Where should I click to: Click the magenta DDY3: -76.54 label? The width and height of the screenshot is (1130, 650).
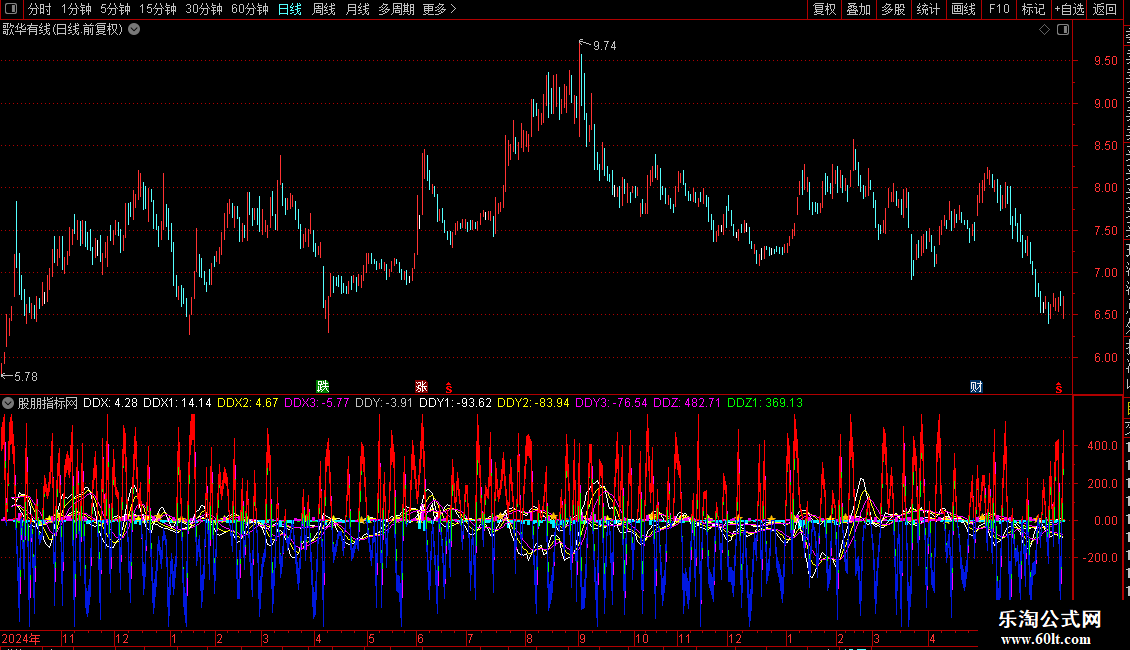[x=611, y=403]
